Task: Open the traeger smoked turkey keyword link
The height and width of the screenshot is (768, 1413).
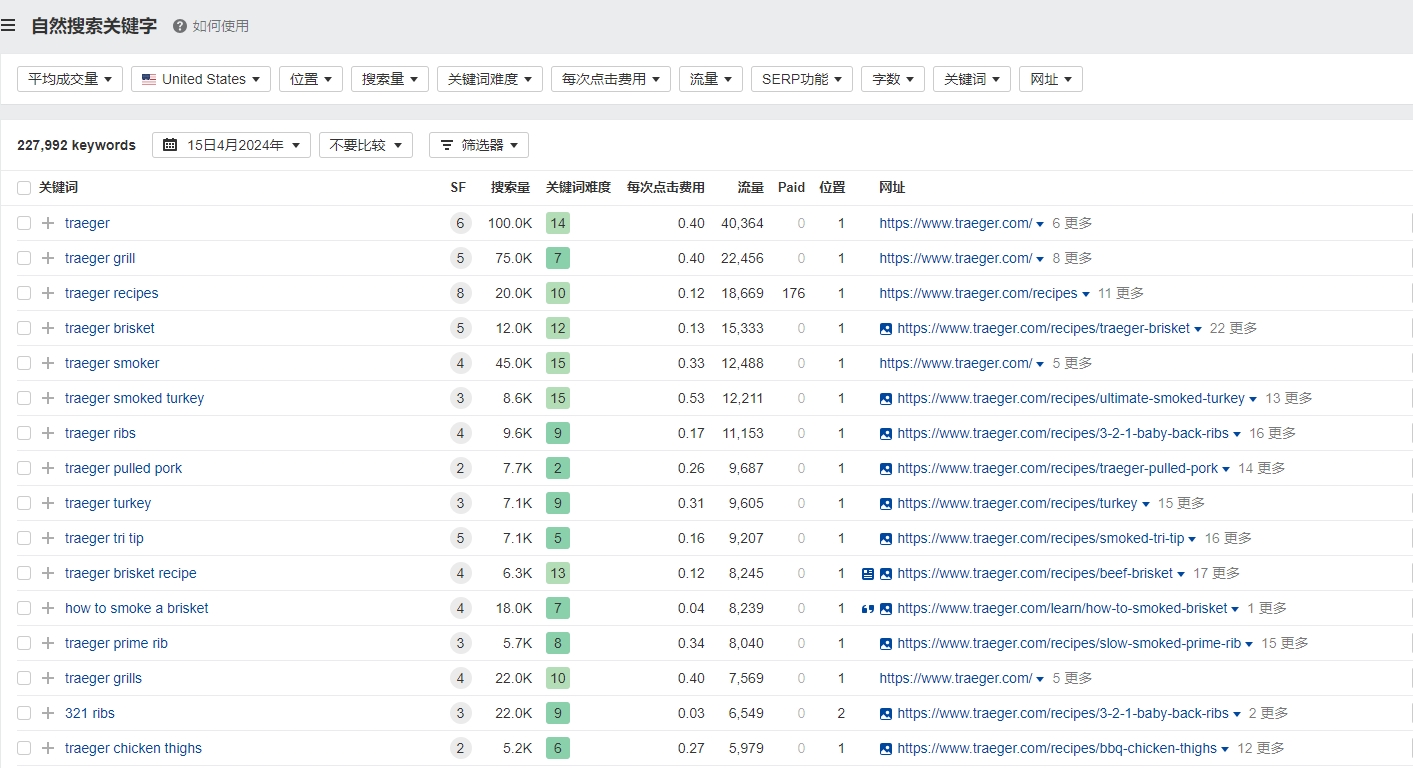Action: pos(134,398)
